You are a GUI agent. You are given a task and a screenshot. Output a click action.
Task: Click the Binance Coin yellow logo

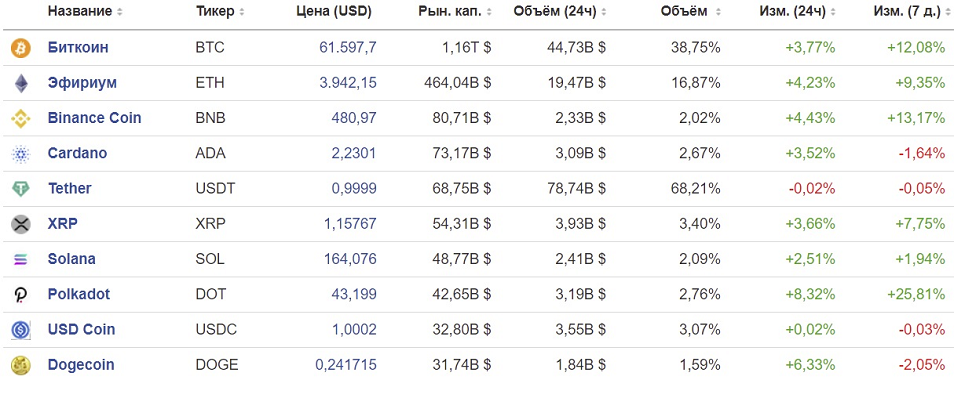pos(21,119)
